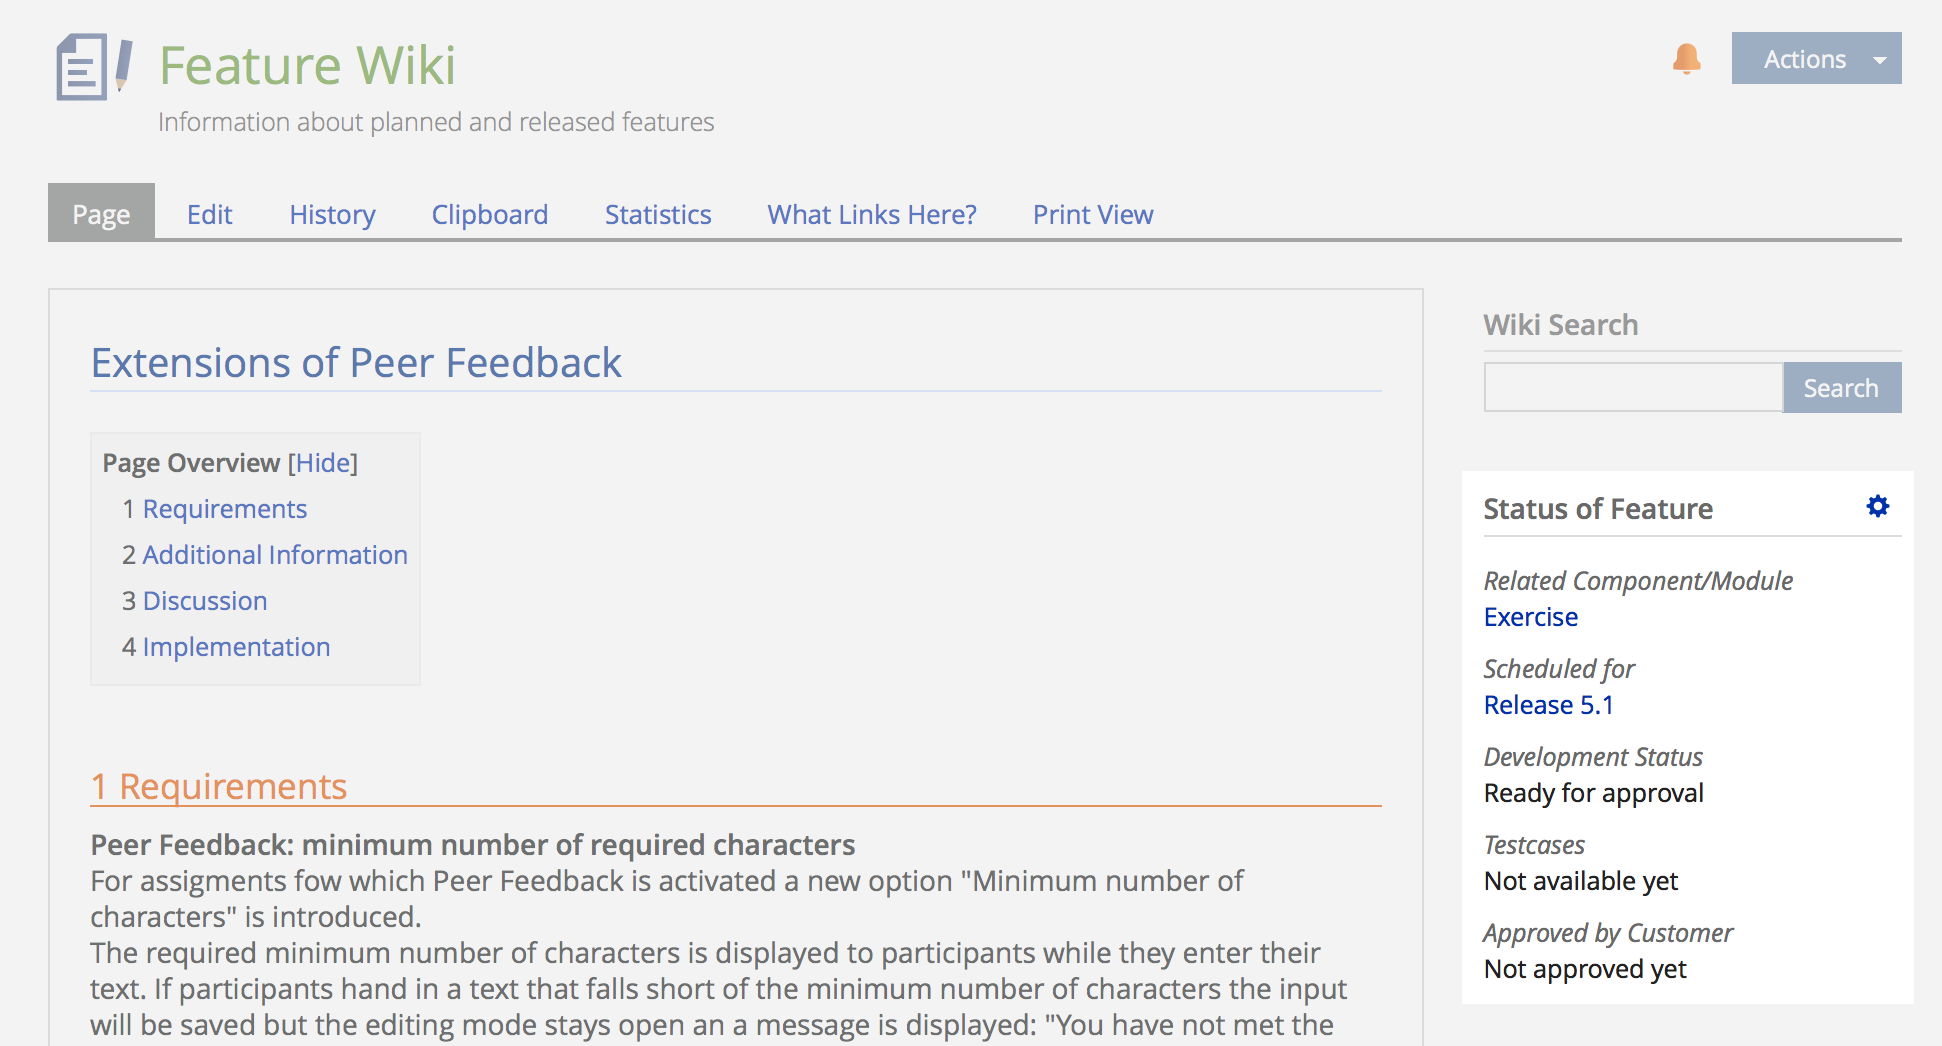Go to Discussion in Page Overview
Viewport: 1942px width, 1046px height.
pyautogui.click(x=205, y=601)
